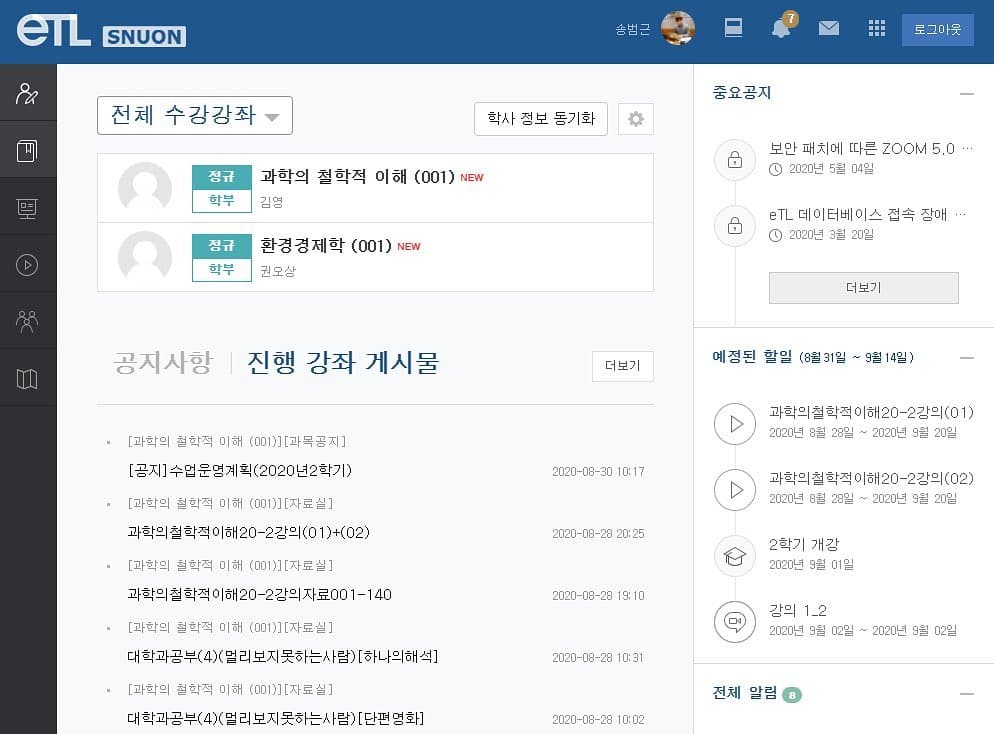Click the course book icon in sidebar
This screenshot has height=734, width=994.
click(x=28, y=151)
